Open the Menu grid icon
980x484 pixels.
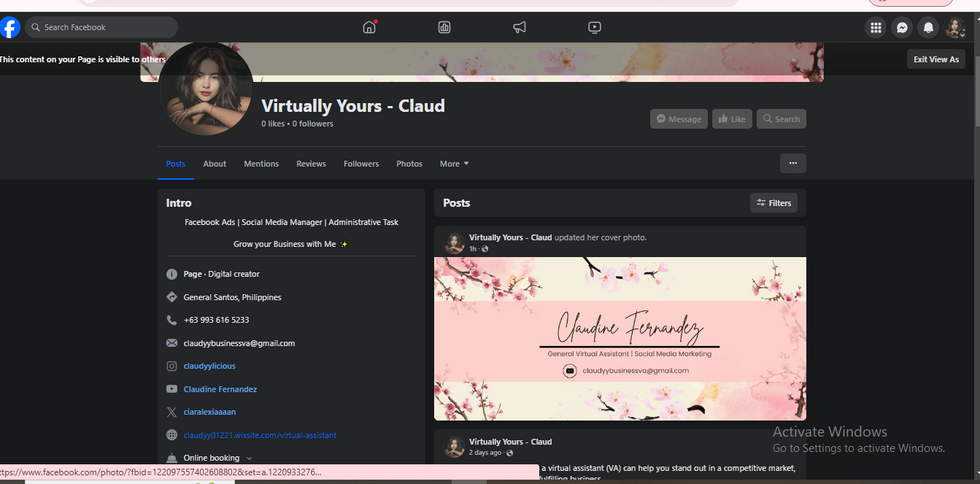tap(876, 28)
